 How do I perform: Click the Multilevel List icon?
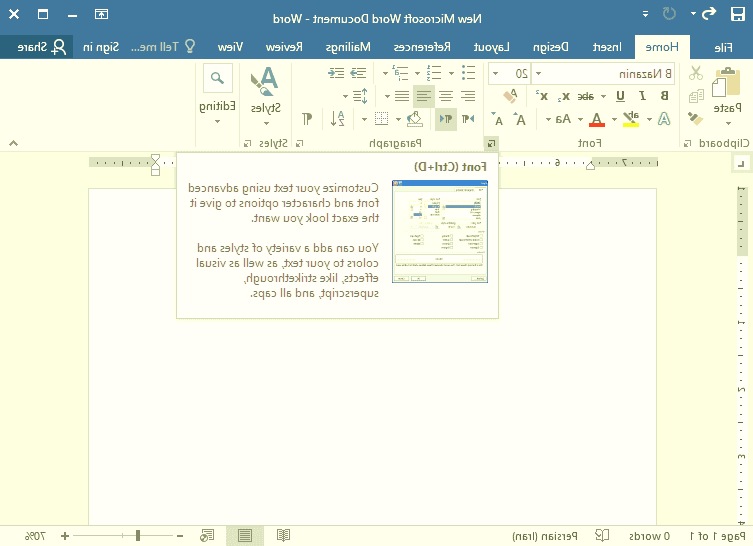click(x=400, y=73)
